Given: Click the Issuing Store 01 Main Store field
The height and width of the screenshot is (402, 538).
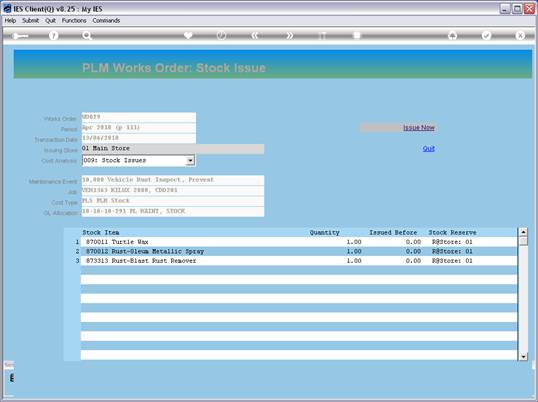Looking at the screenshot, I should [173, 149].
